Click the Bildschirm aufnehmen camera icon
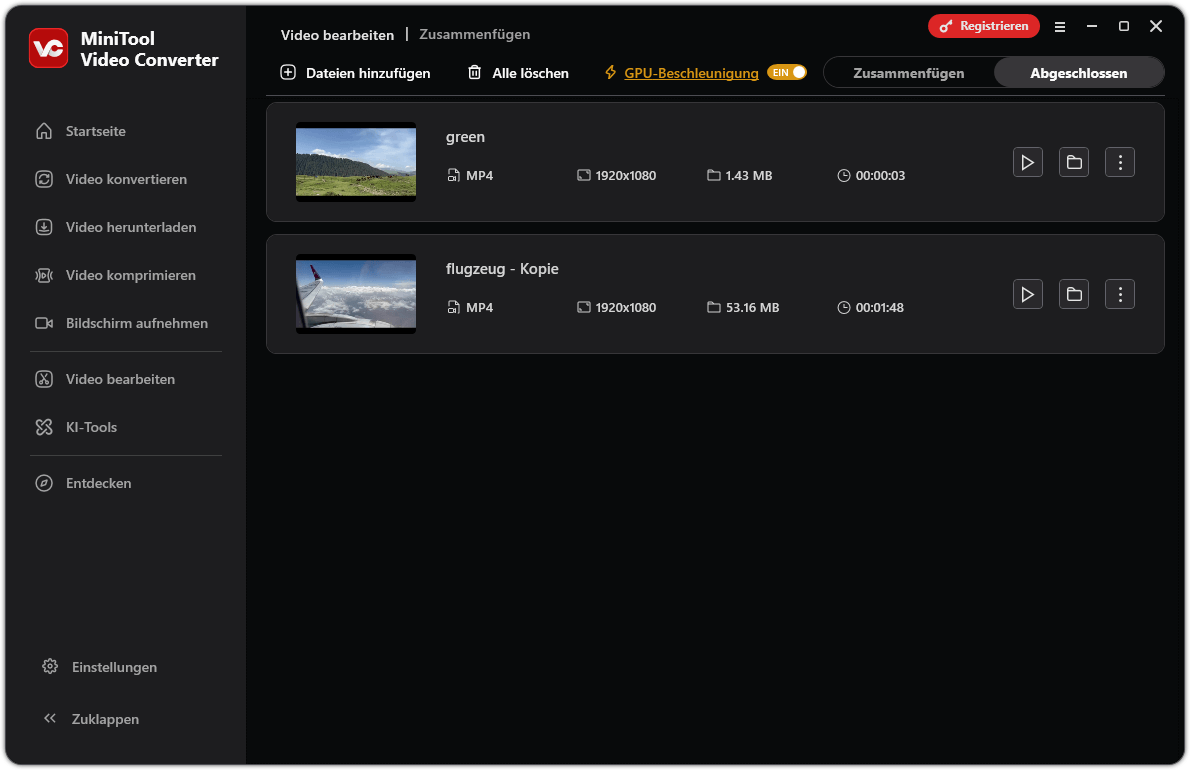1190x770 pixels. pyautogui.click(x=44, y=323)
